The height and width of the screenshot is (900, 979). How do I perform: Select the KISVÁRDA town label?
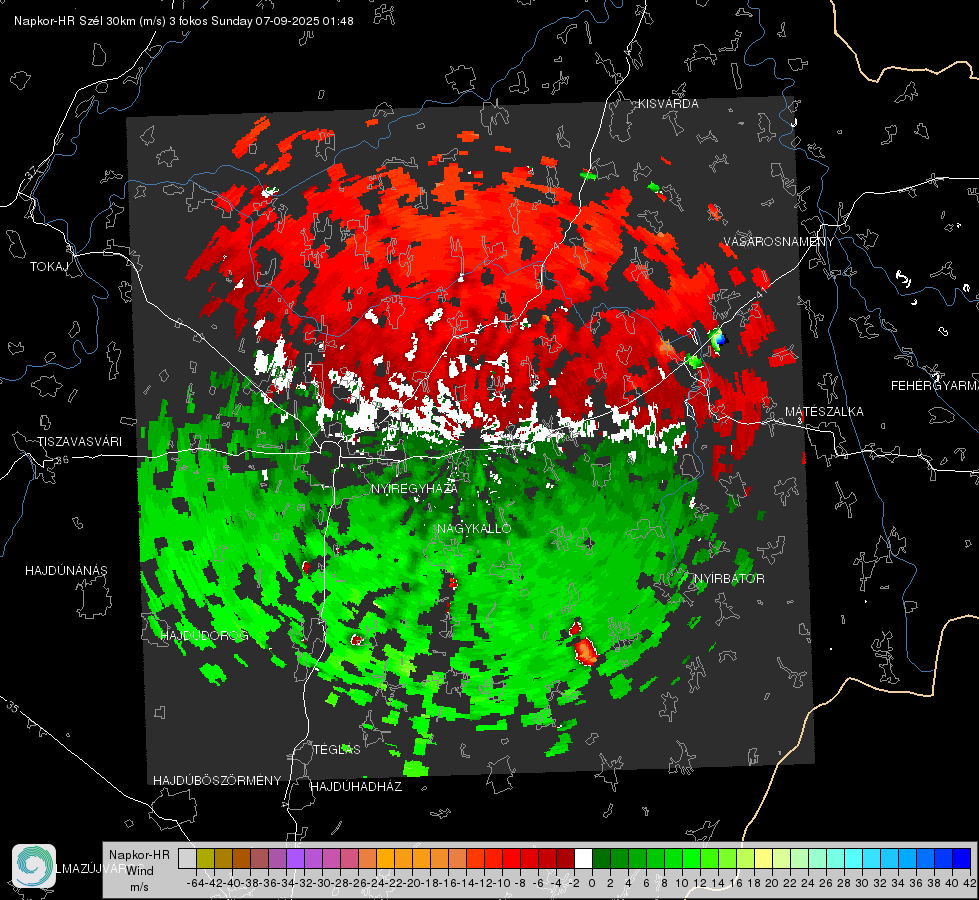[x=668, y=104]
